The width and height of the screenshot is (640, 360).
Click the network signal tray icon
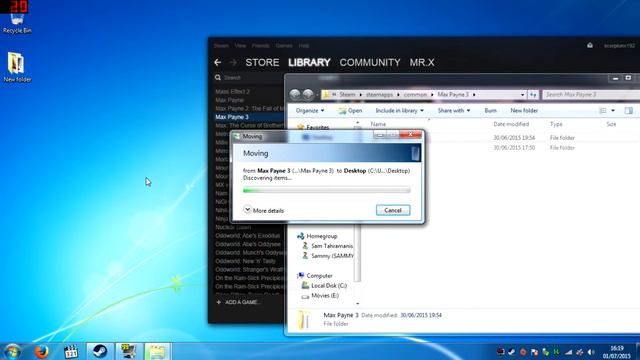pos(568,352)
